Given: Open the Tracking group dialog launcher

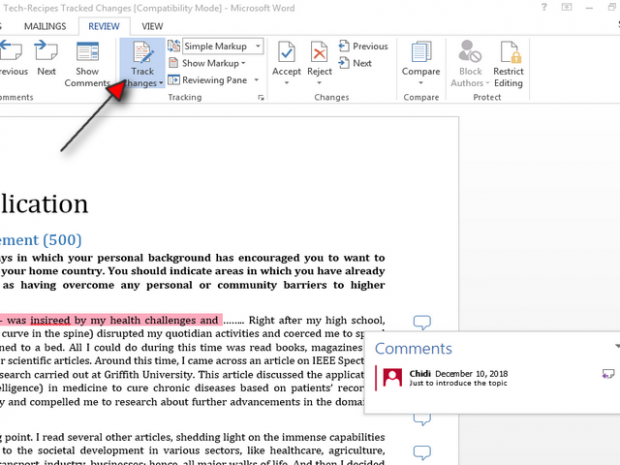Looking at the screenshot, I should 261,98.
